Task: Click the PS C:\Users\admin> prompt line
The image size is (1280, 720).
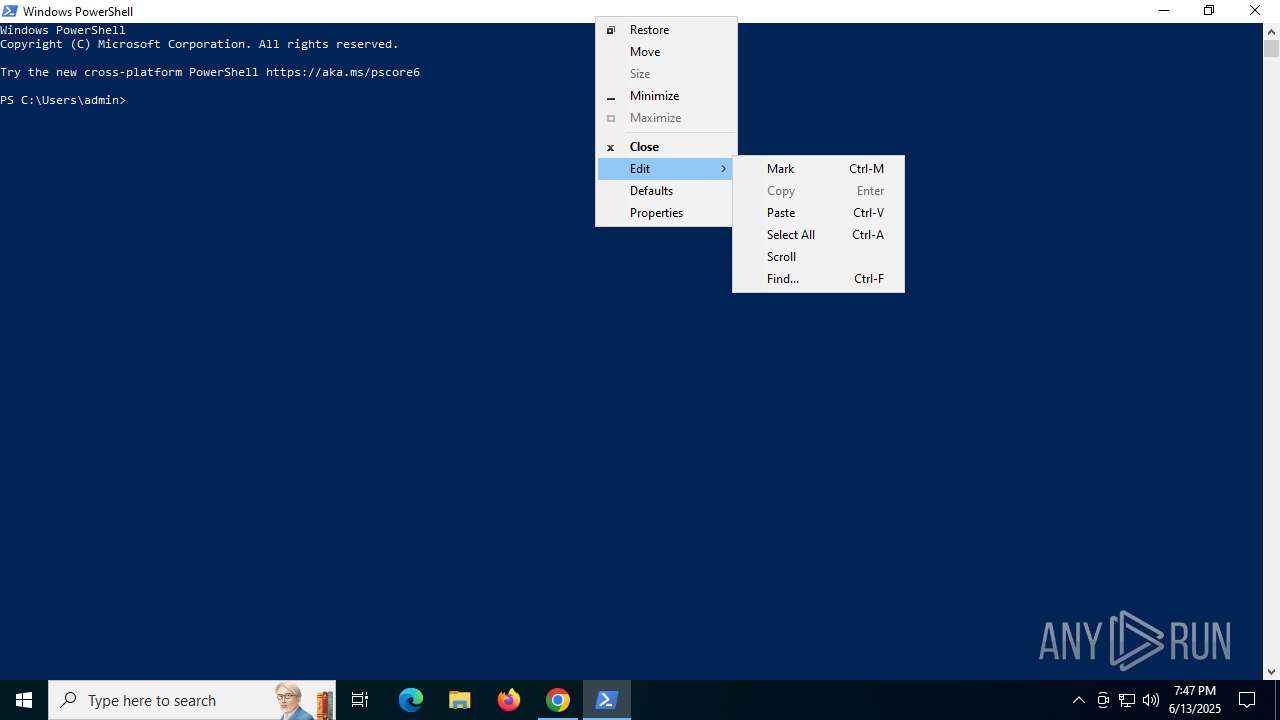Action: (63, 100)
